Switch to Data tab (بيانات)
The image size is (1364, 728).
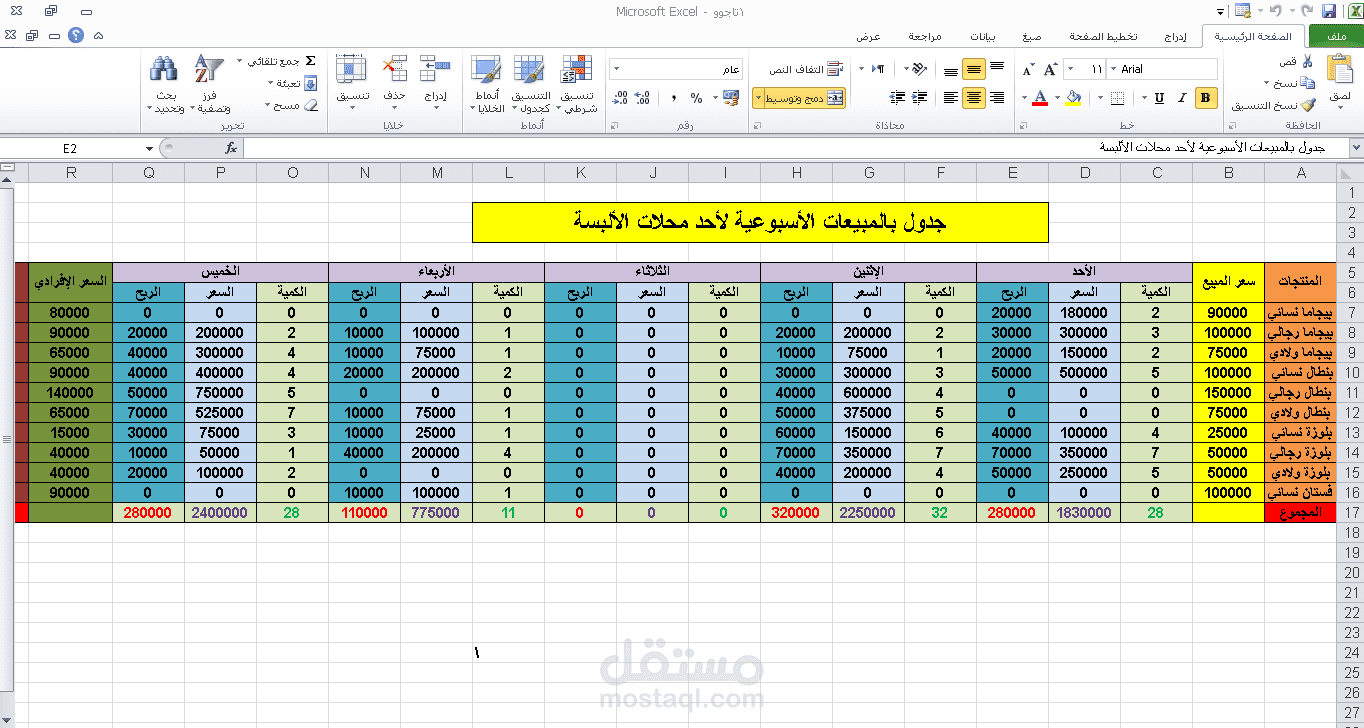pyautogui.click(x=982, y=36)
